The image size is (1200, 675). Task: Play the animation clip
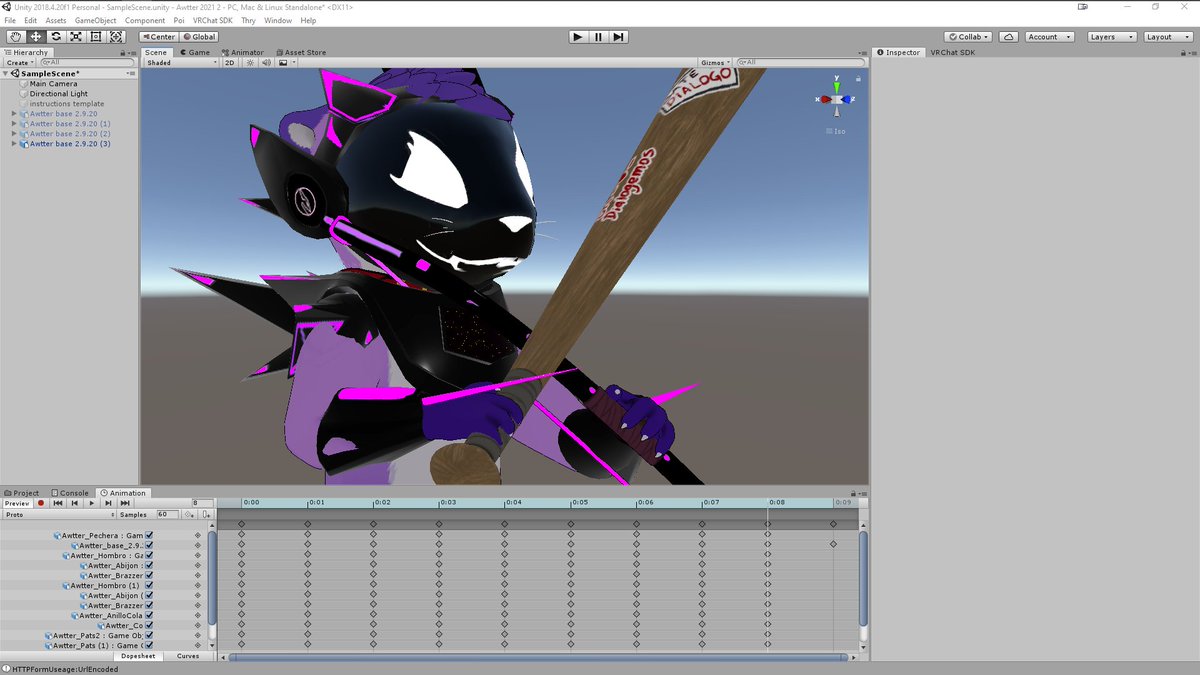pos(92,503)
